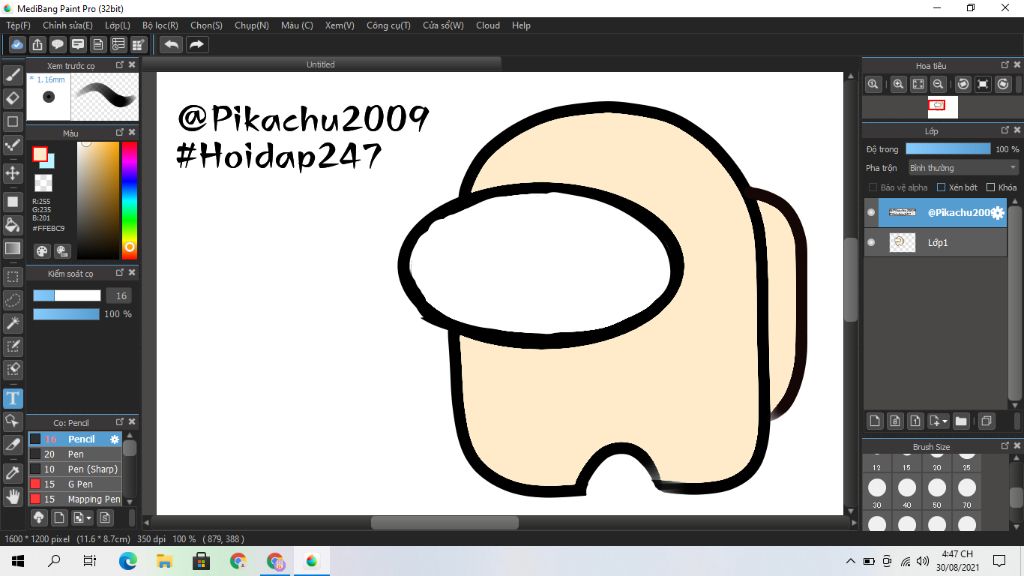Viewport: 1024px width, 576px height.
Task: Add a new layer in the layer panel
Action: pos(875,421)
